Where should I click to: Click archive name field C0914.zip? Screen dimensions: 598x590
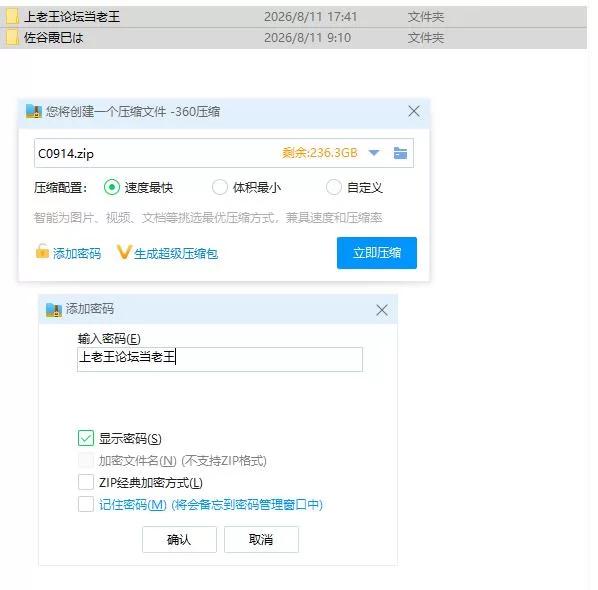point(223,153)
